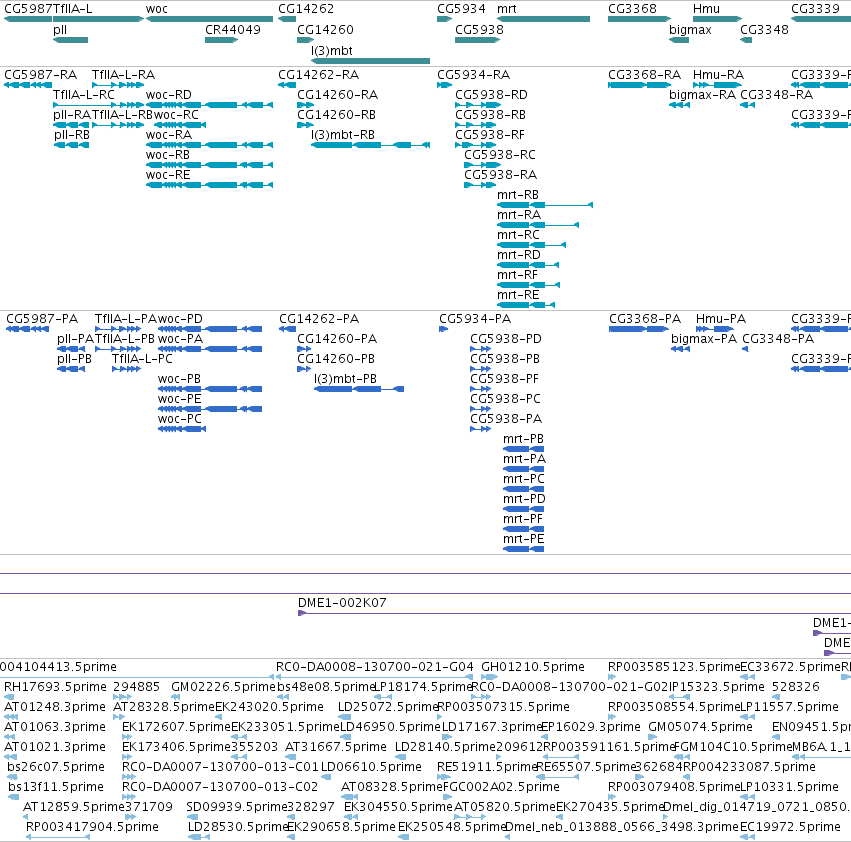Viewport: 851px width, 842px height.
Task: Open transcript Hmu-RA
Action: (x=717, y=85)
